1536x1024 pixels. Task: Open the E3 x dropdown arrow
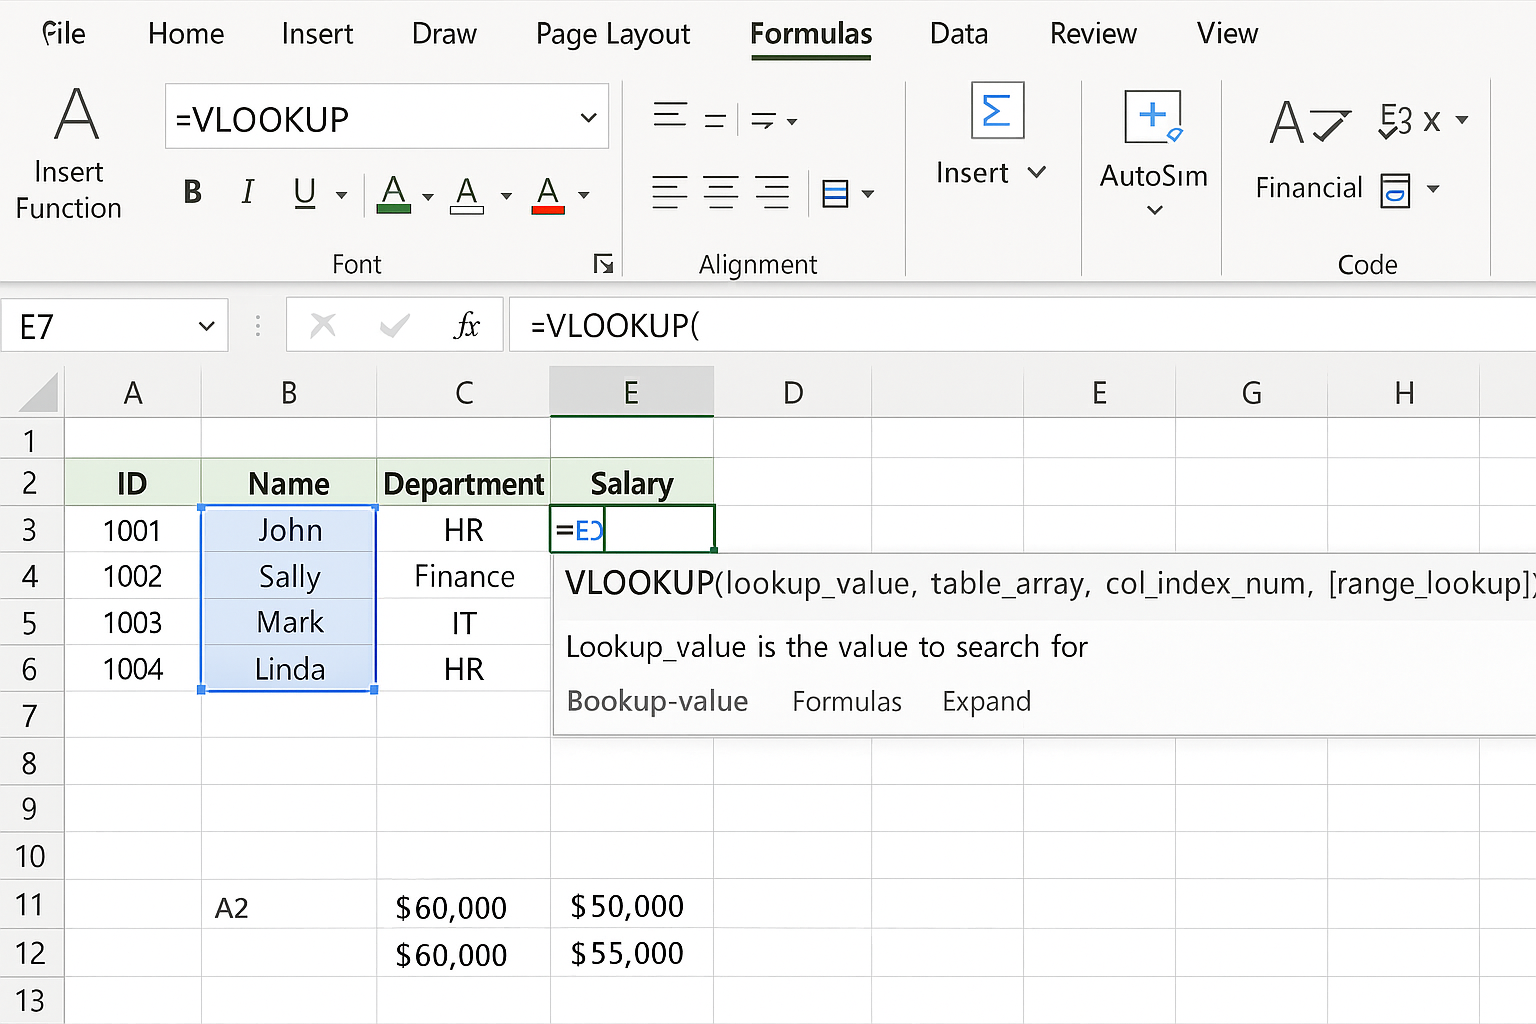point(1462,120)
